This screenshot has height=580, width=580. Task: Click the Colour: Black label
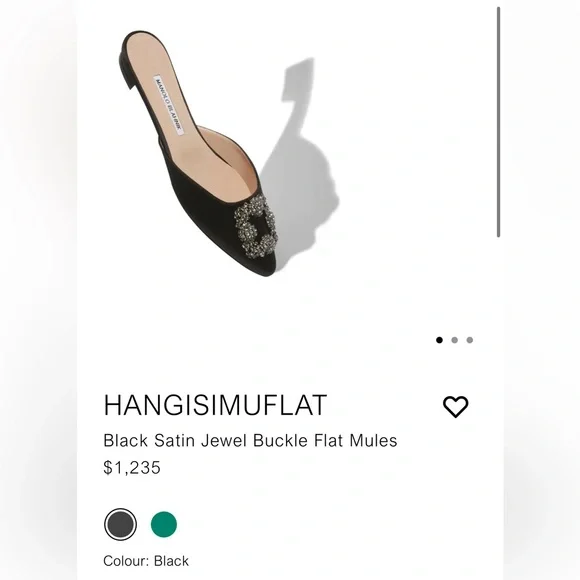[146, 561]
